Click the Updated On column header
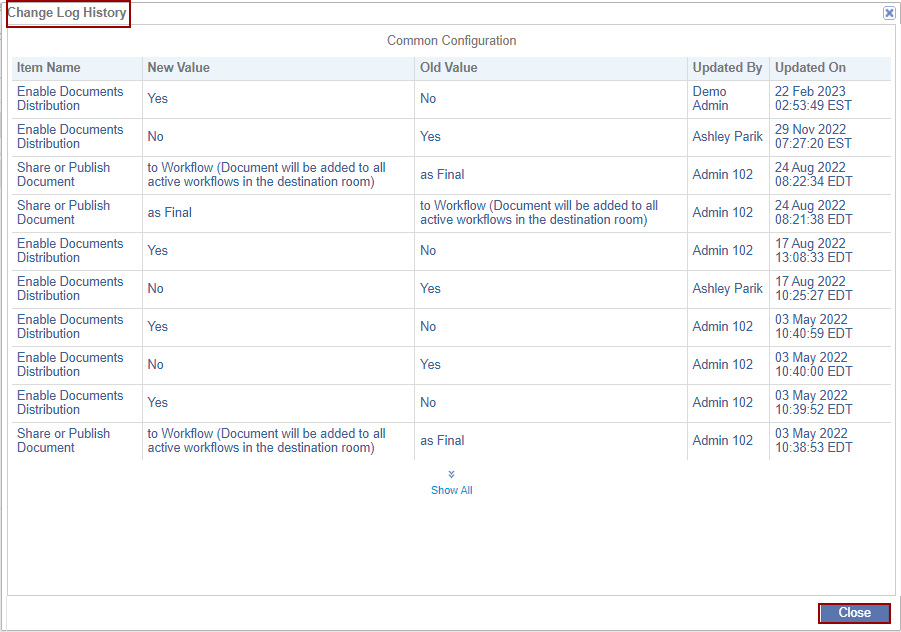 coord(810,68)
